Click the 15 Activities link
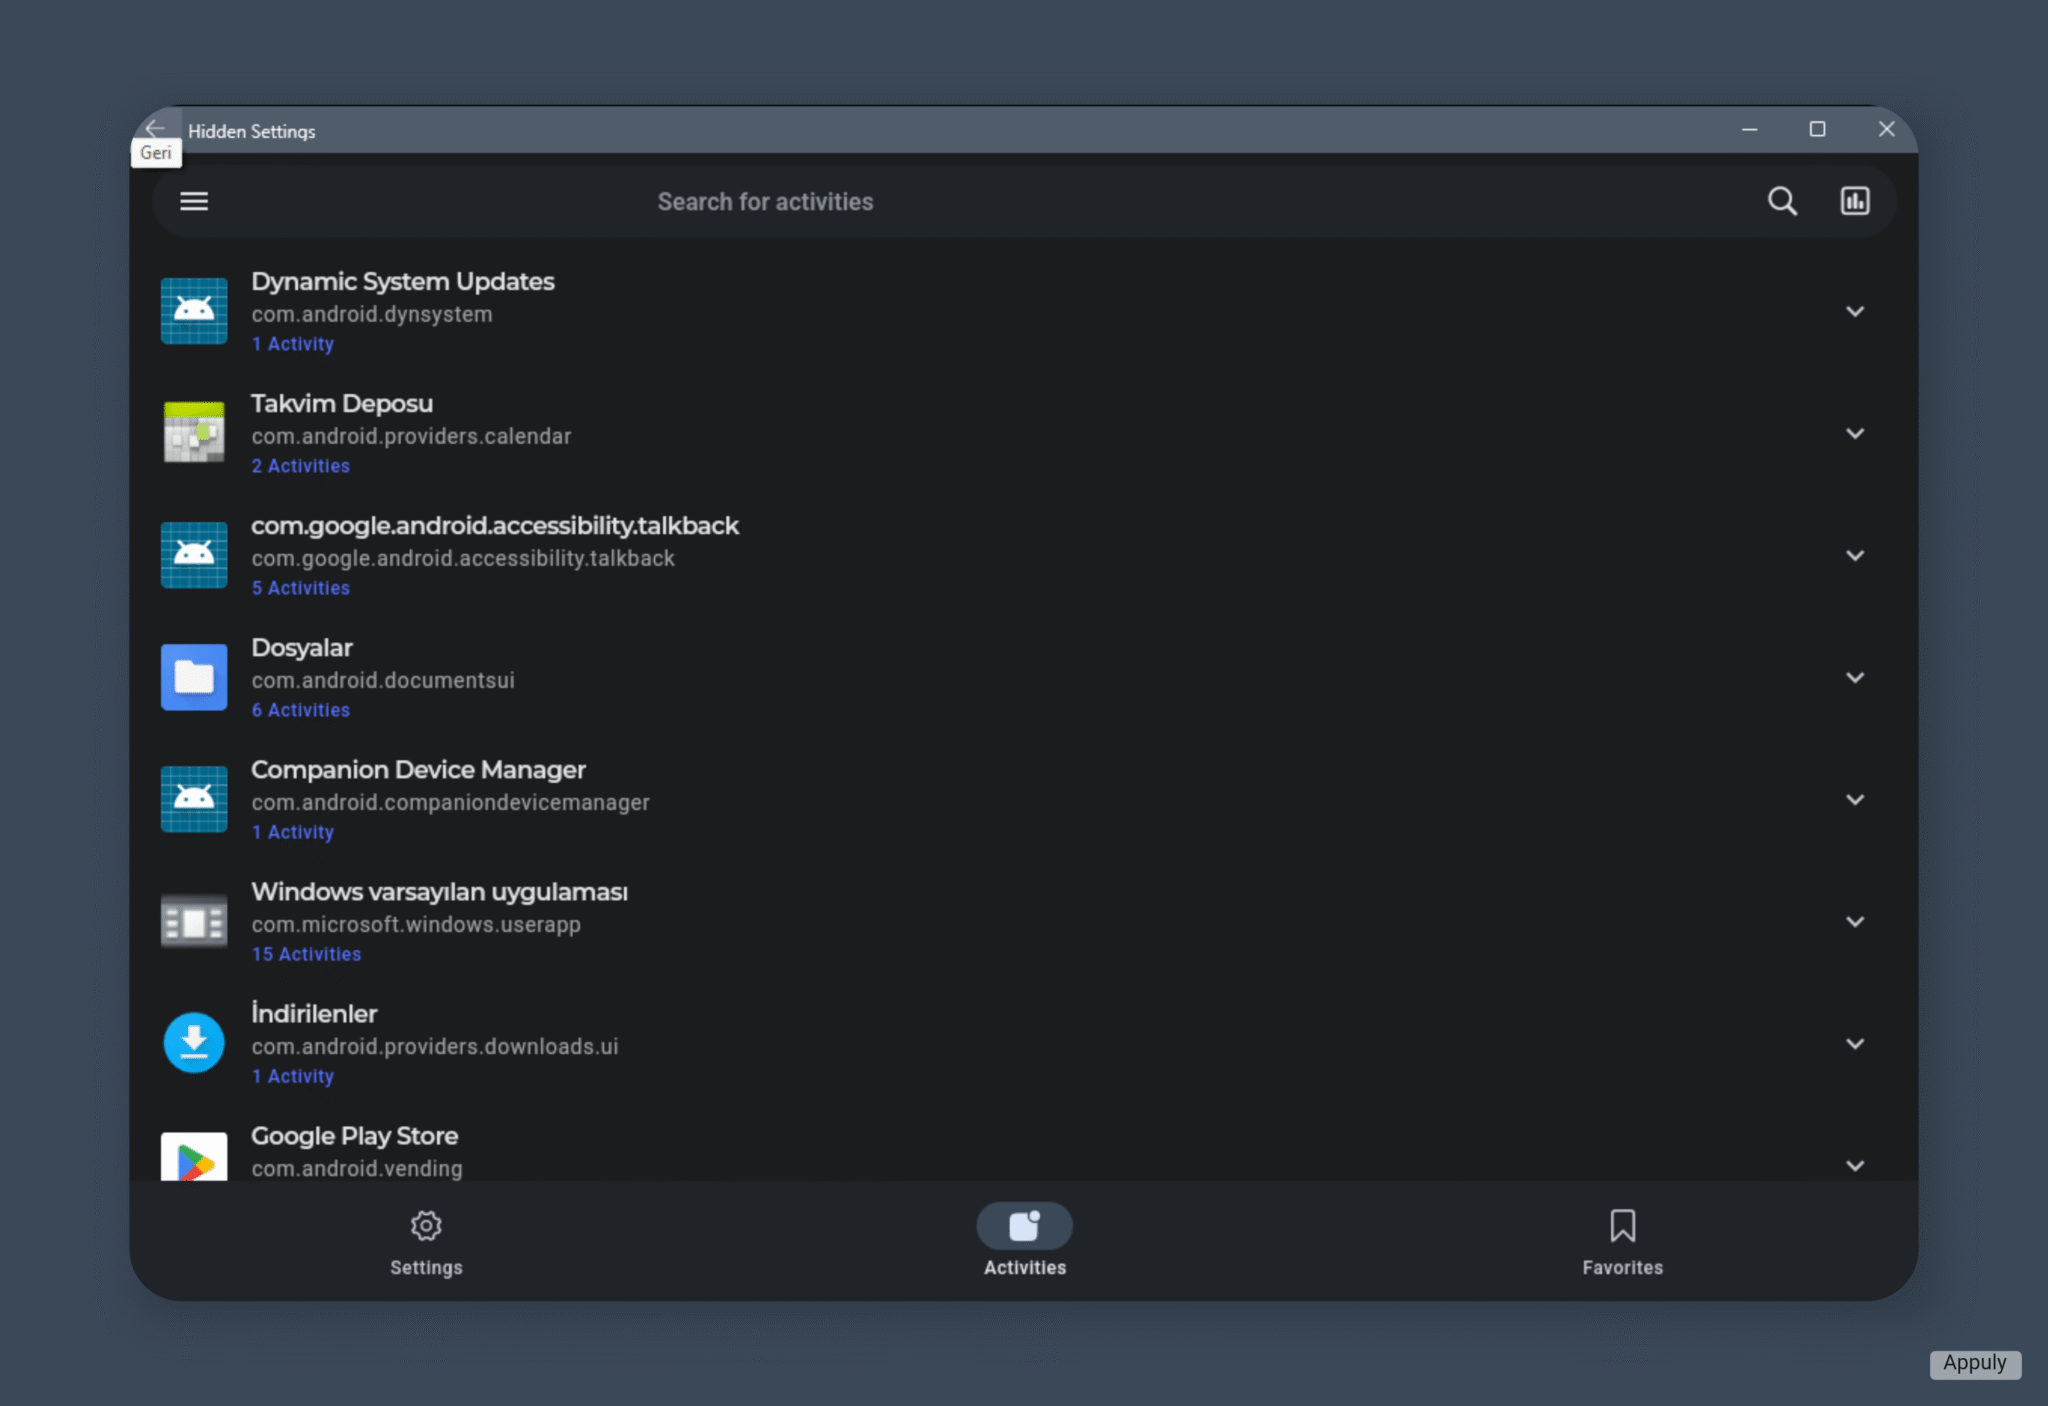 click(x=306, y=954)
